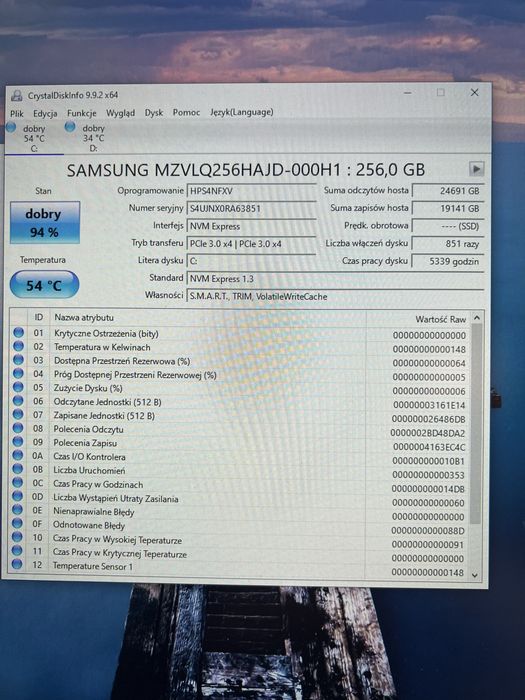The height and width of the screenshot is (700, 525).
Task: Click status icon for Nienaprawialne Błędy row
Action: 17,509
